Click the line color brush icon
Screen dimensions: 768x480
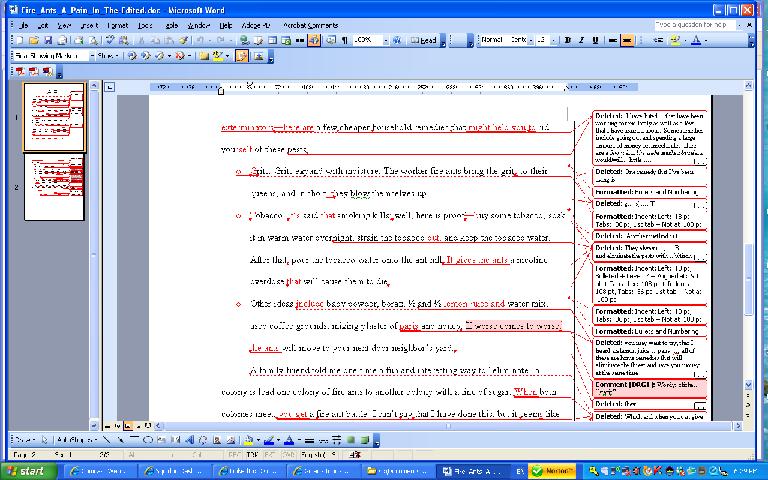268,440
